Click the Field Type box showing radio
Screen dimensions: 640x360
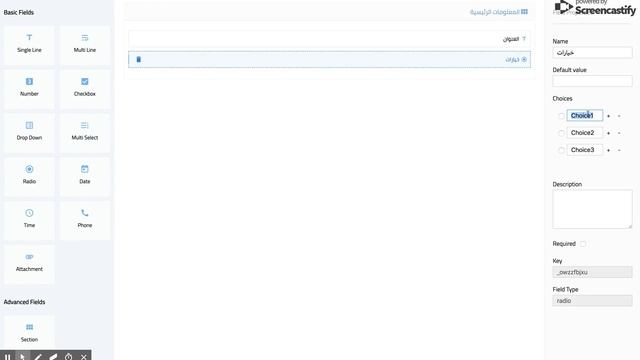coord(592,300)
